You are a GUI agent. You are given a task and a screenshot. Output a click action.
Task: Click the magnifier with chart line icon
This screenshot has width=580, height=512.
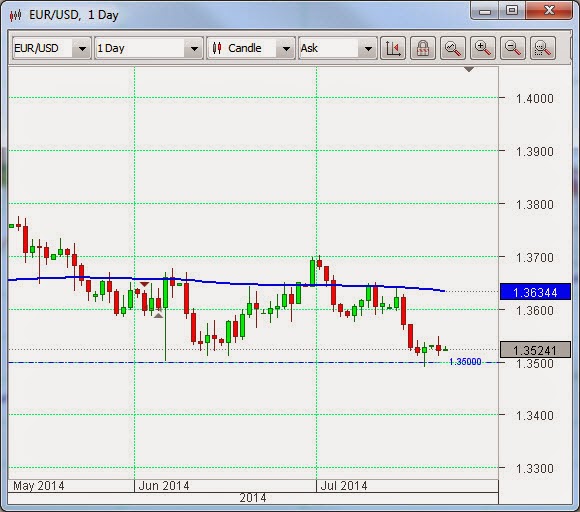[x=453, y=48]
